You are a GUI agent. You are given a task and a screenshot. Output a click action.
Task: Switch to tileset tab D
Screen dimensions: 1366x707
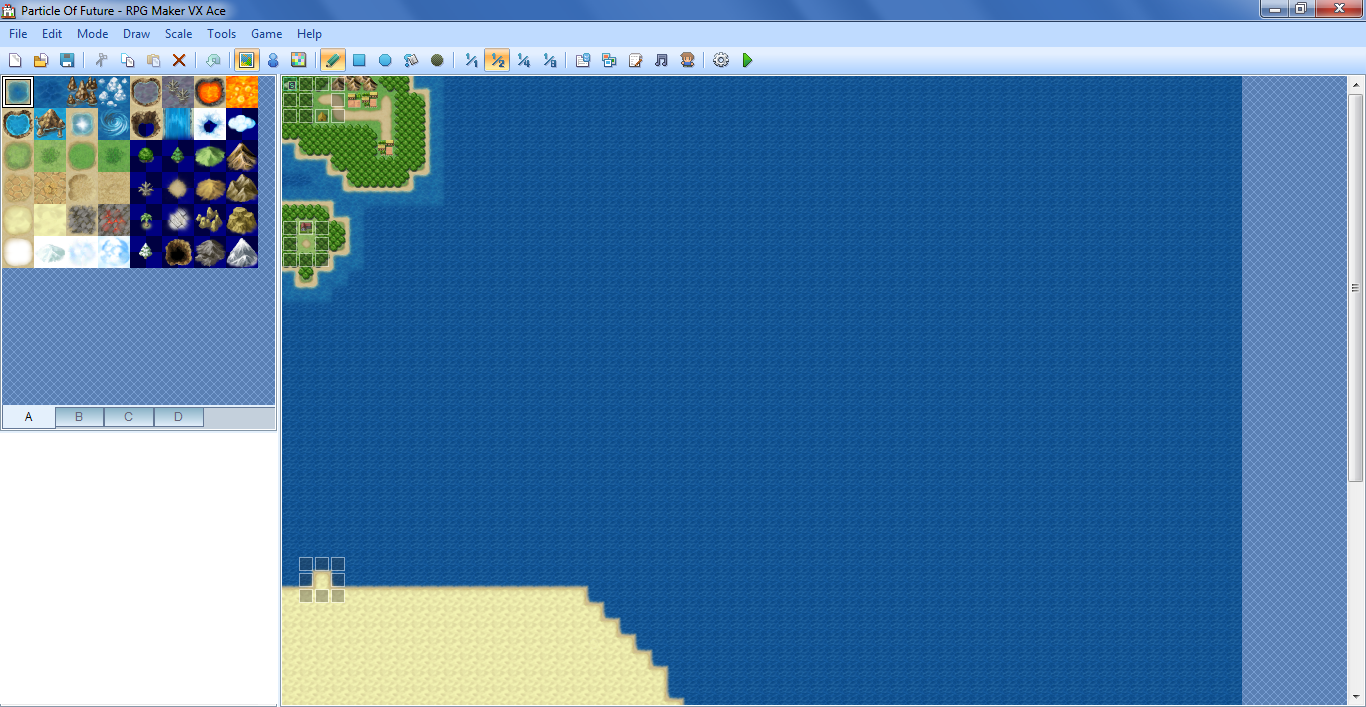[179, 417]
